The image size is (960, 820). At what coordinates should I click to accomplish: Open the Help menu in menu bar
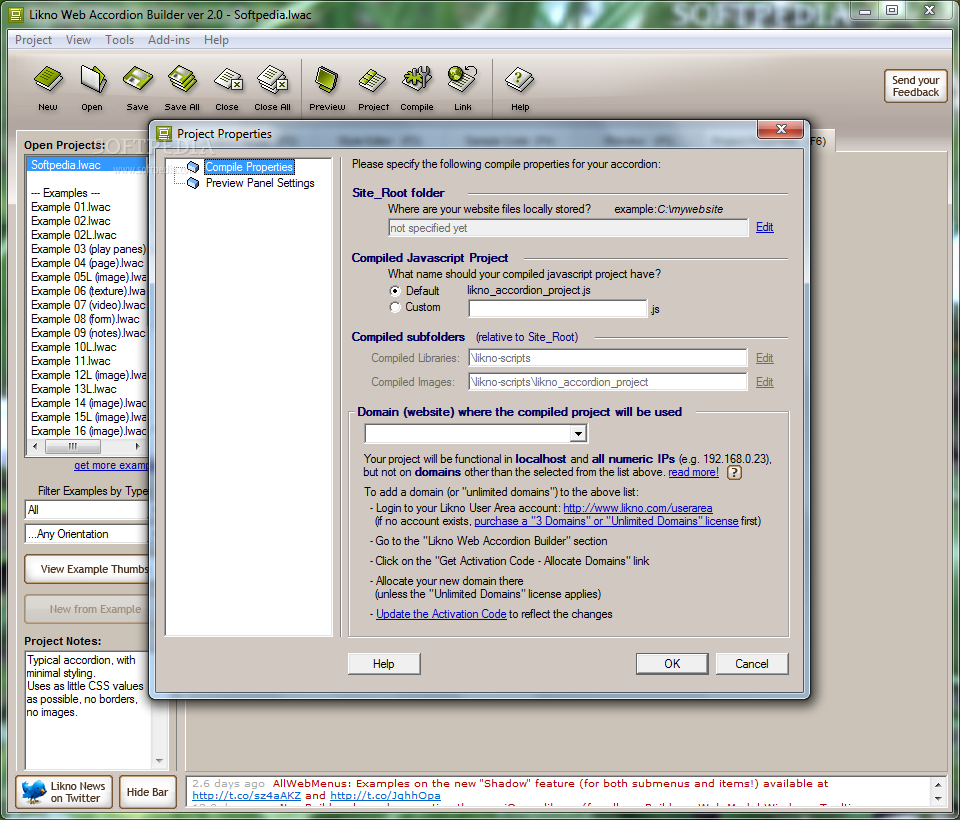216,40
